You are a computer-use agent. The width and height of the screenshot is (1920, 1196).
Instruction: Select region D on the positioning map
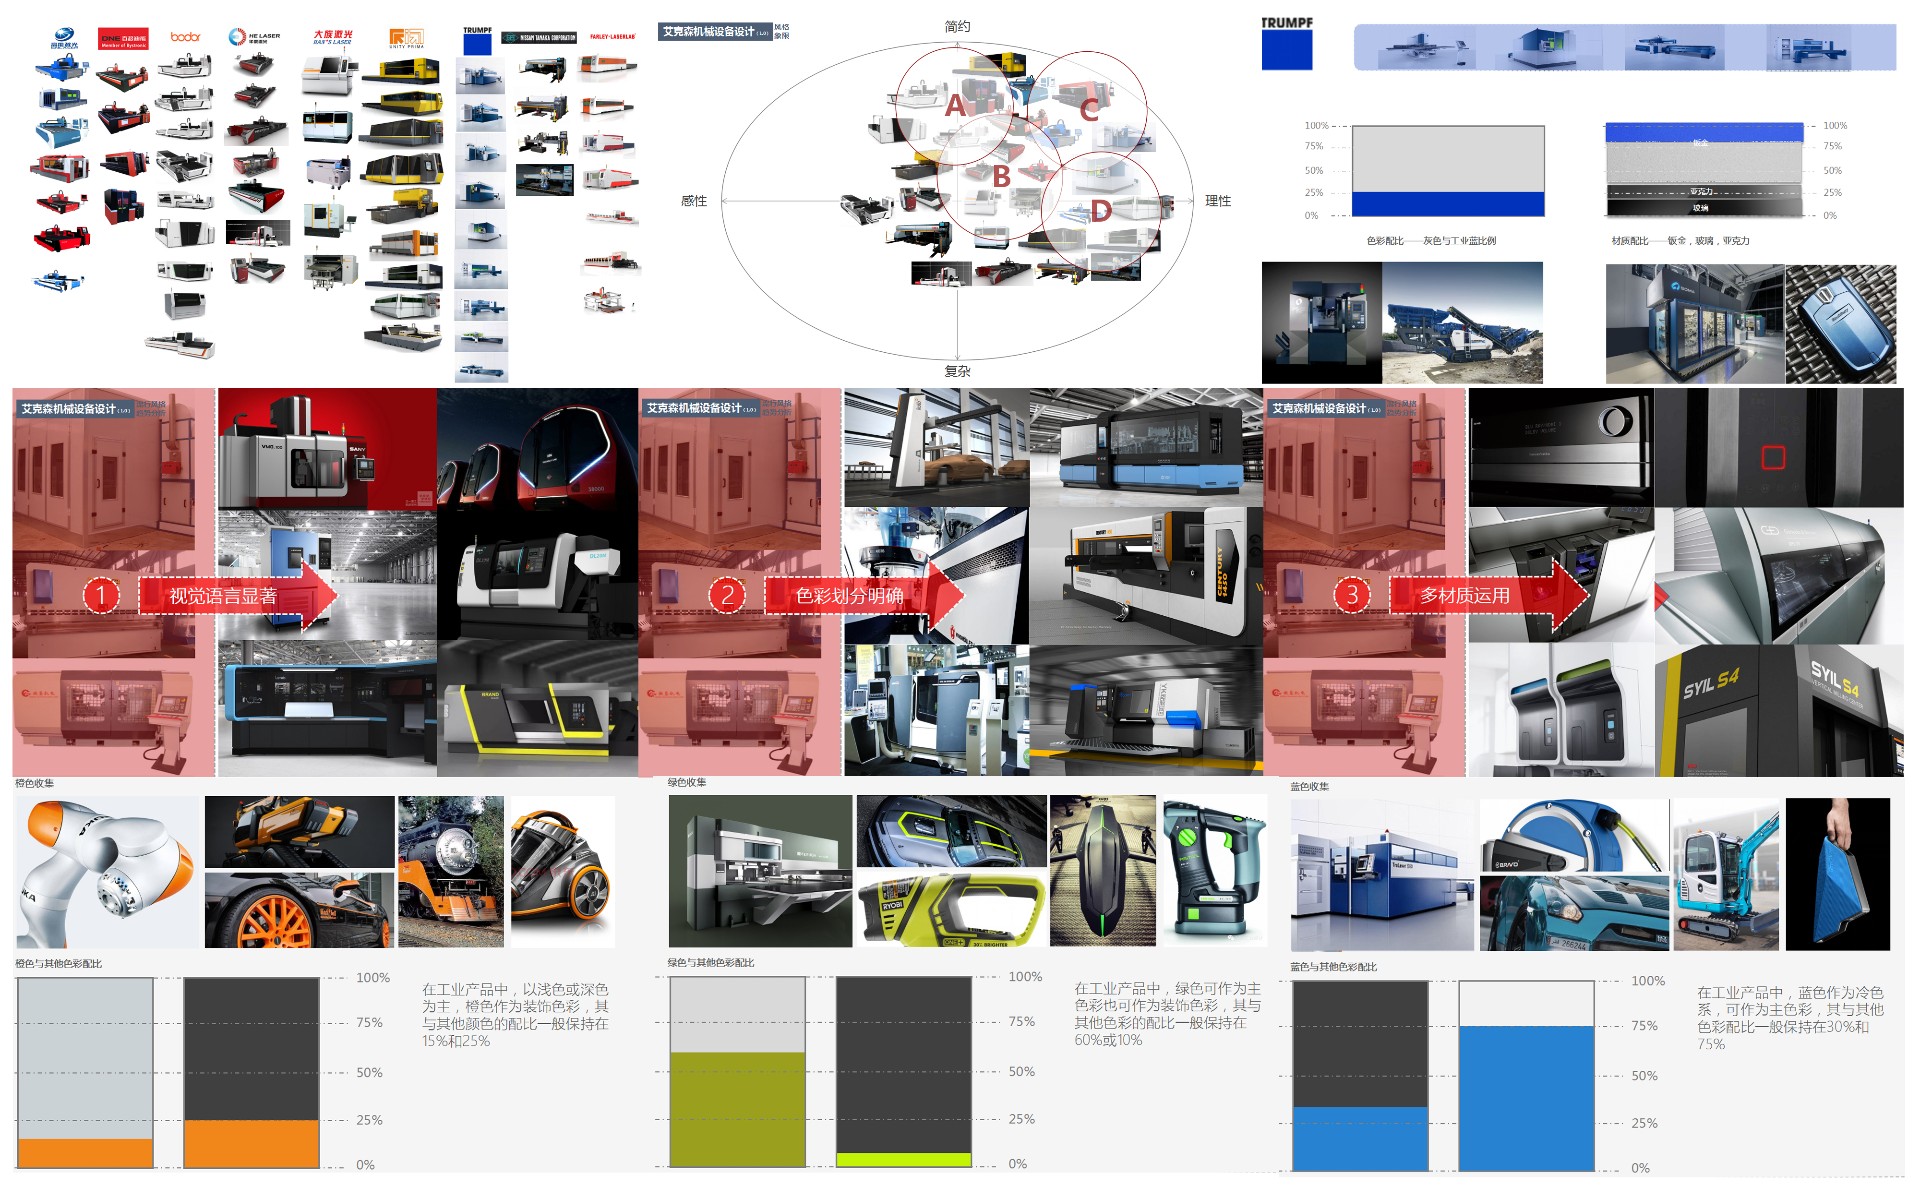1100,211
